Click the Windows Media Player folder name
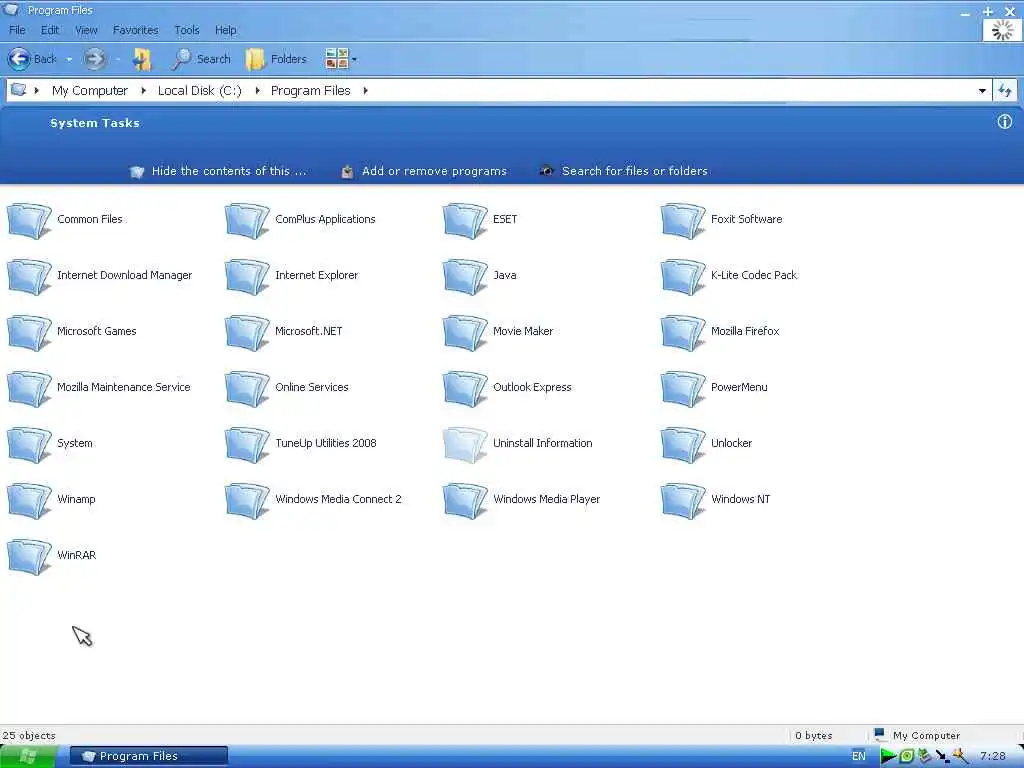 pyautogui.click(x=547, y=500)
